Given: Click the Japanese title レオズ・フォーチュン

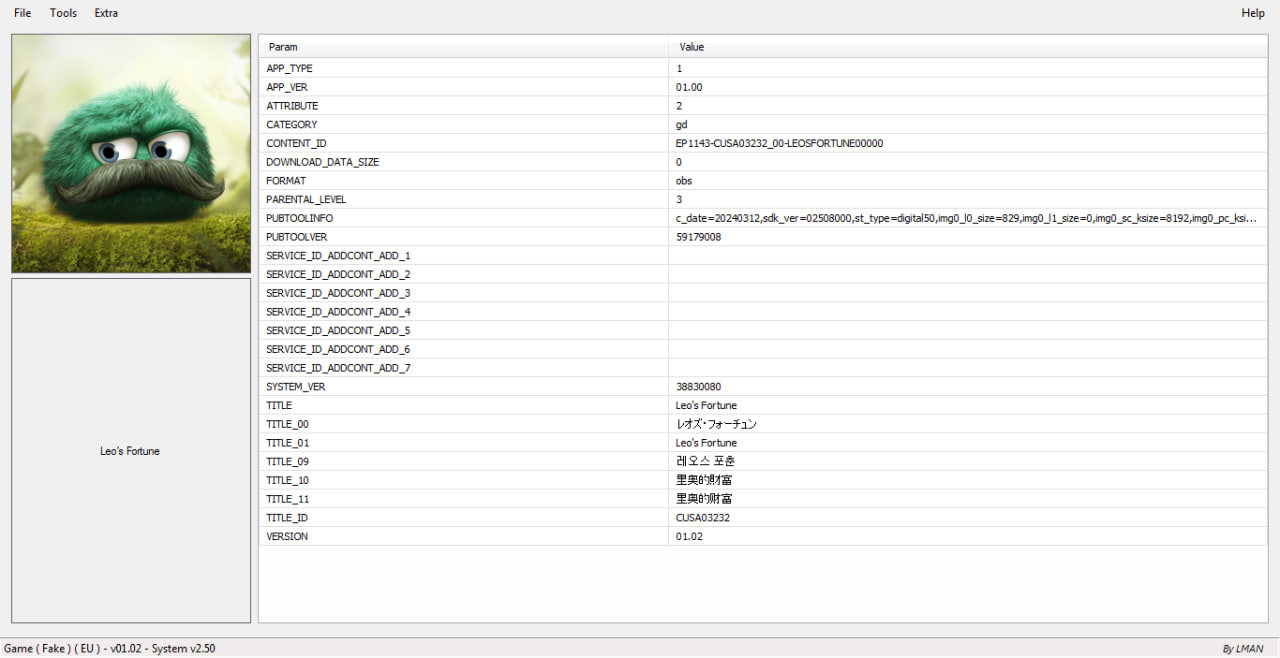Looking at the screenshot, I should 716,424.
